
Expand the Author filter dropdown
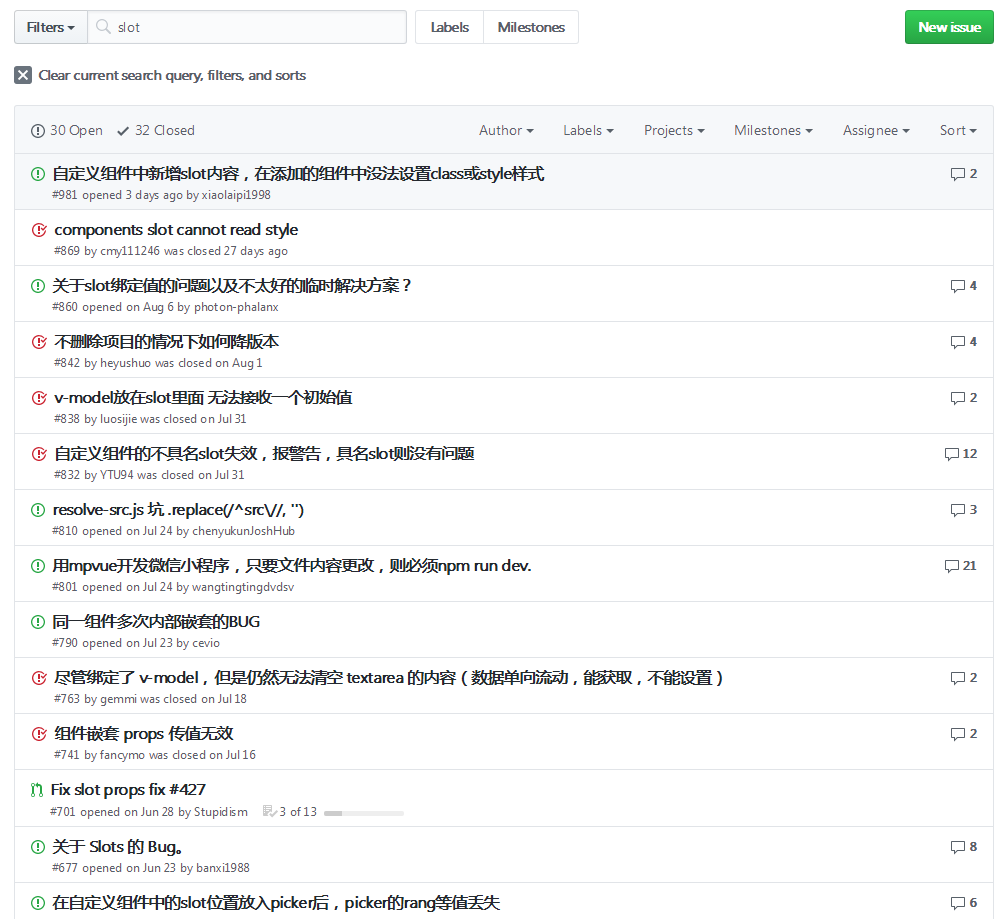pyautogui.click(x=506, y=130)
